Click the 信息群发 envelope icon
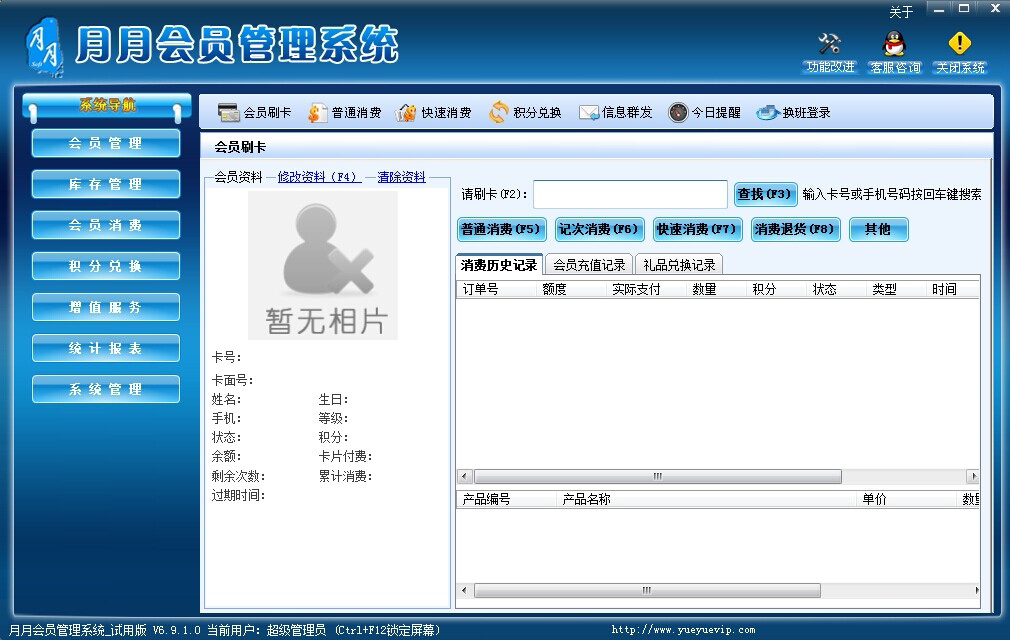1010x640 pixels. click(588, 113)
